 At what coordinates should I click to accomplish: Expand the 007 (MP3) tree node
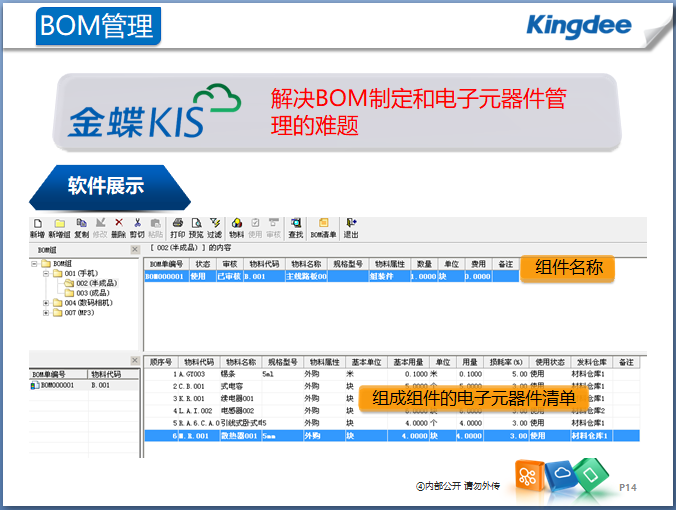[x=46, y=312]
